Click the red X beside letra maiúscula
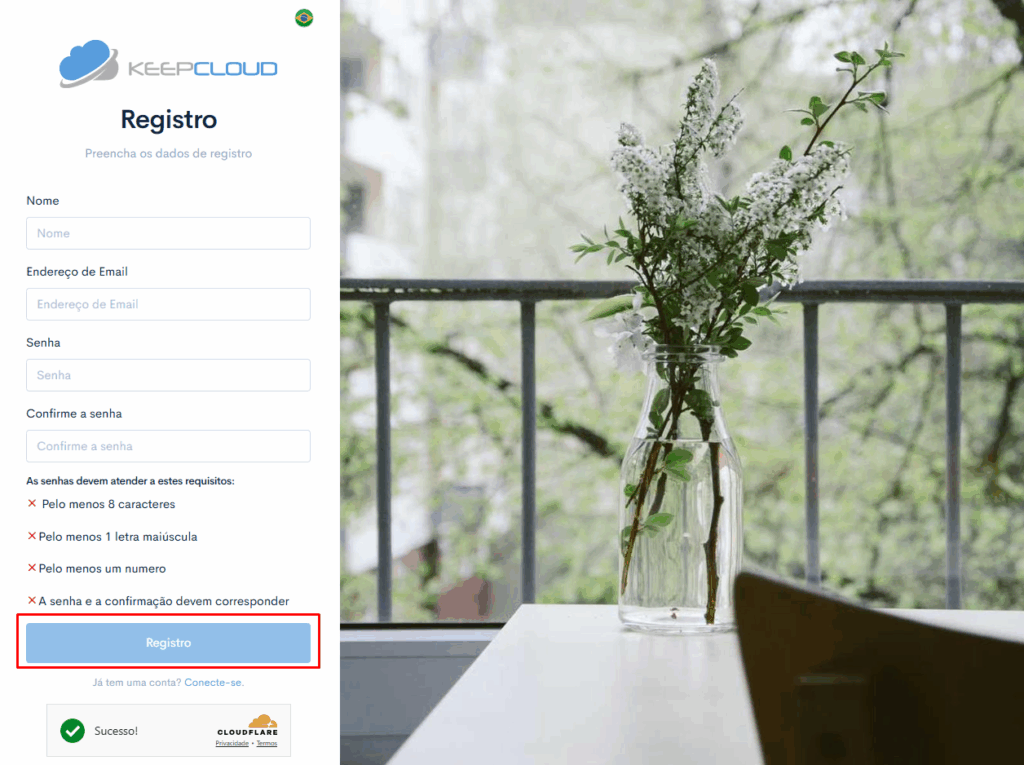 [x=32, y=536]
